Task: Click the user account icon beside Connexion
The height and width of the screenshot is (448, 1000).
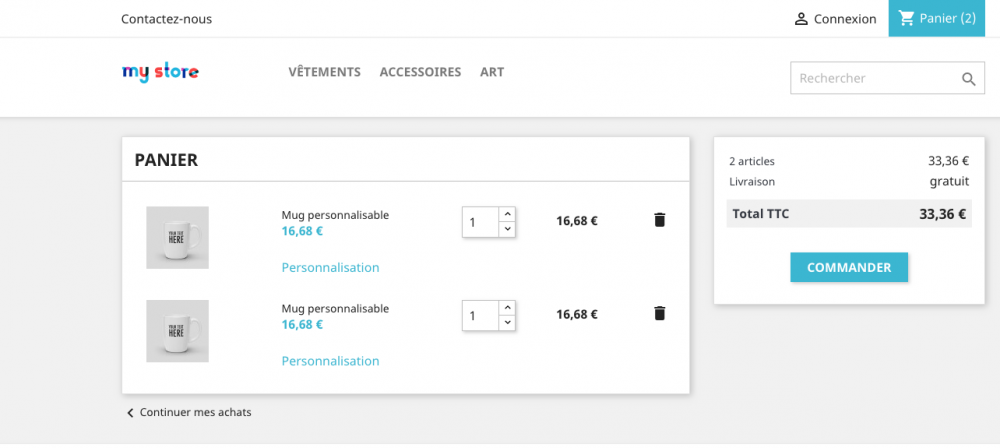Action: pos(801,19)
